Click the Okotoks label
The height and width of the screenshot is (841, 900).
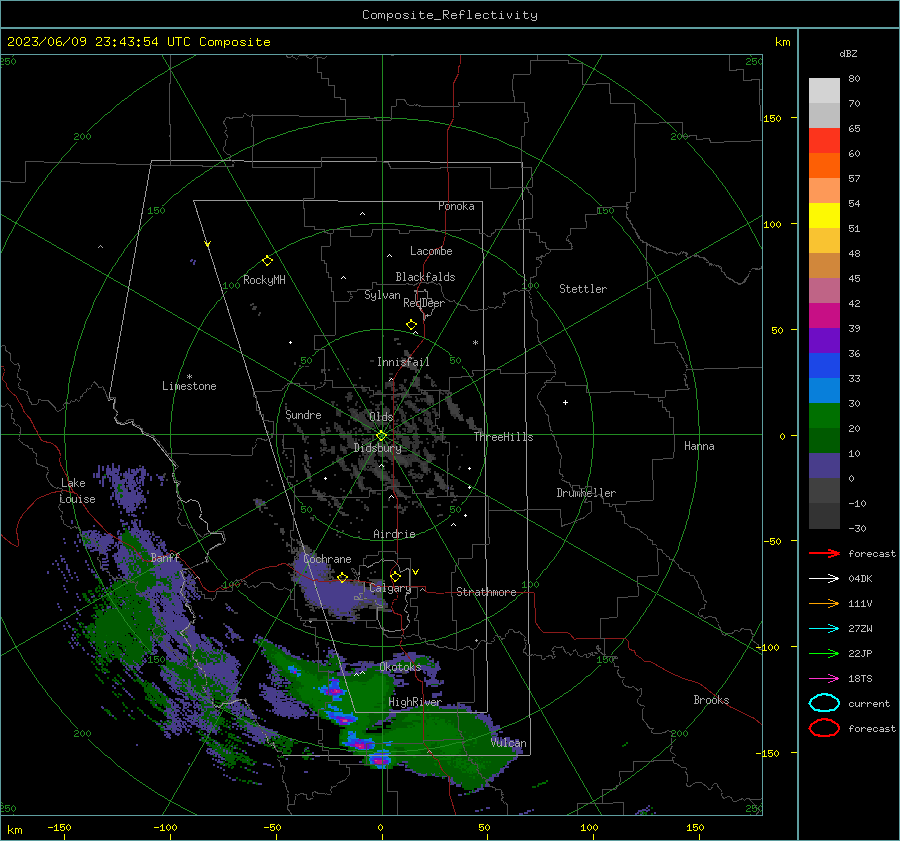(401, 667)
